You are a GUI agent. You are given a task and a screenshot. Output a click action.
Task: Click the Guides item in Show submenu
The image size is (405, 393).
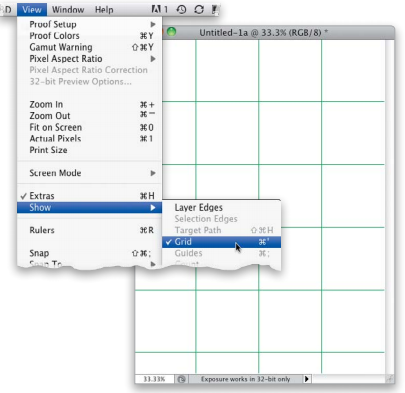(221, 253)
